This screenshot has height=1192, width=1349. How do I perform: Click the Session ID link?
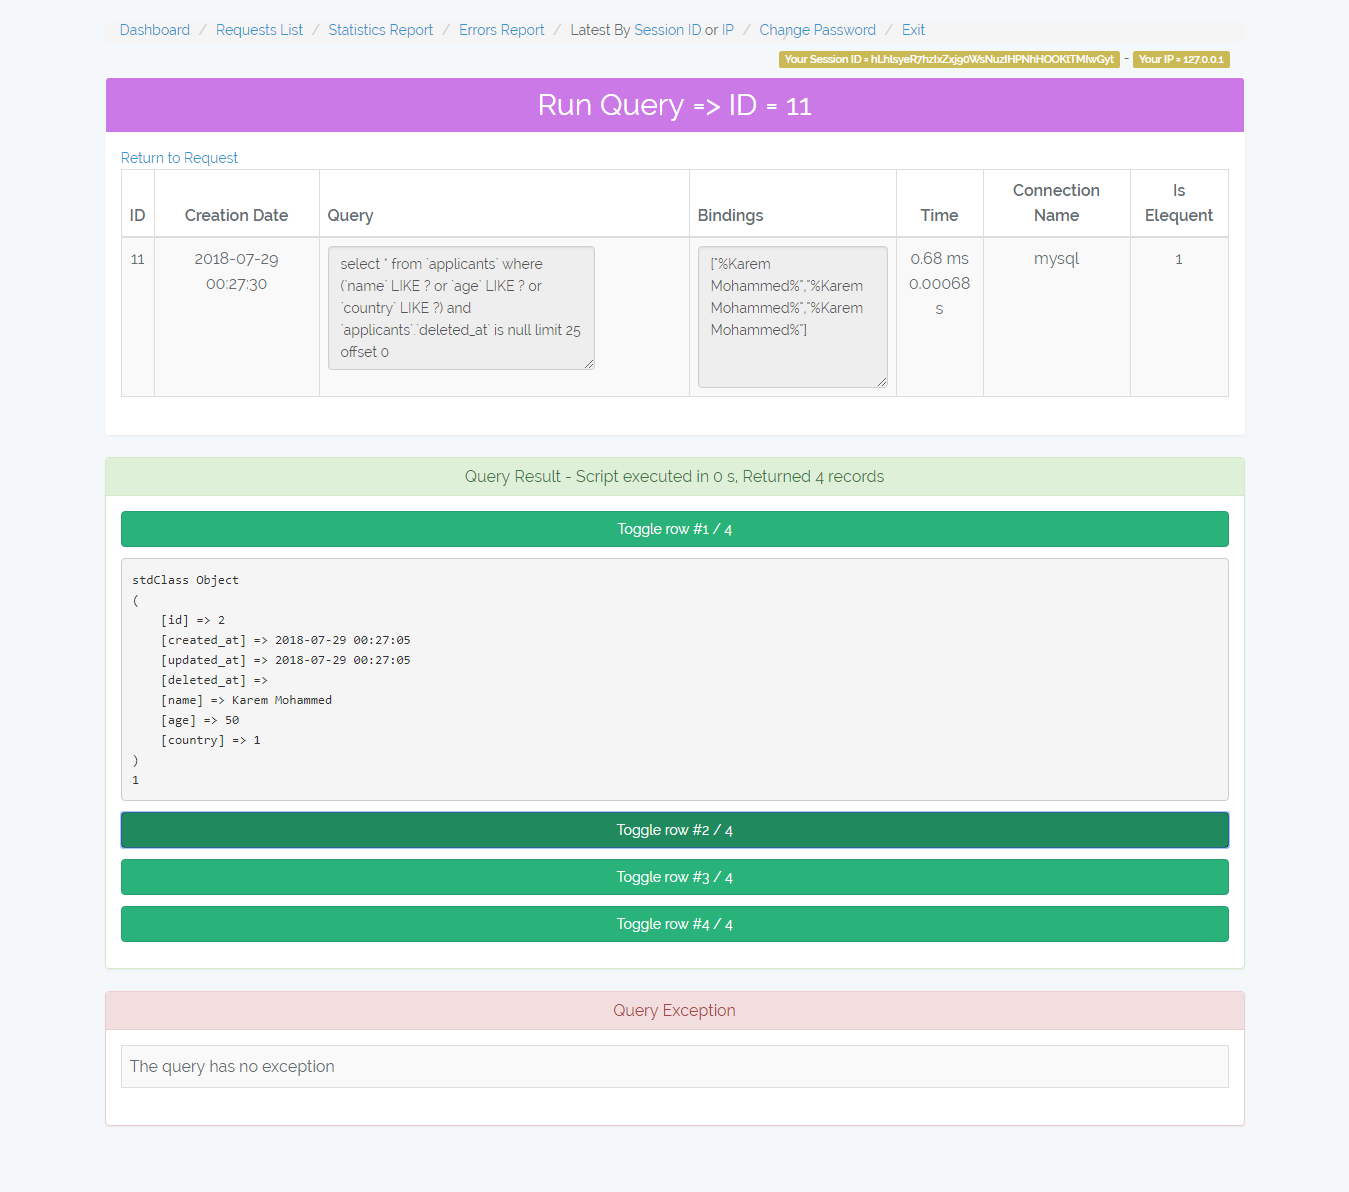[667, 30]
